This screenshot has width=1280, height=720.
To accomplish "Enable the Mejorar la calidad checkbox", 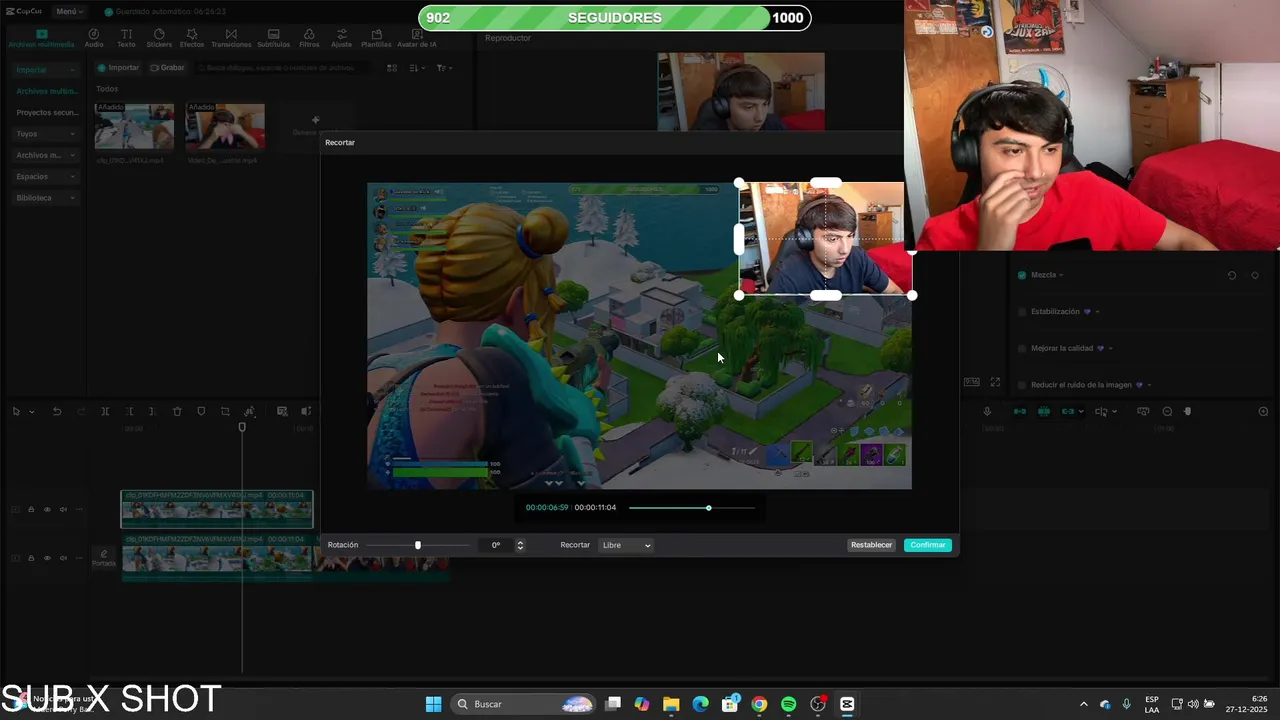I will click(1022, 348).
